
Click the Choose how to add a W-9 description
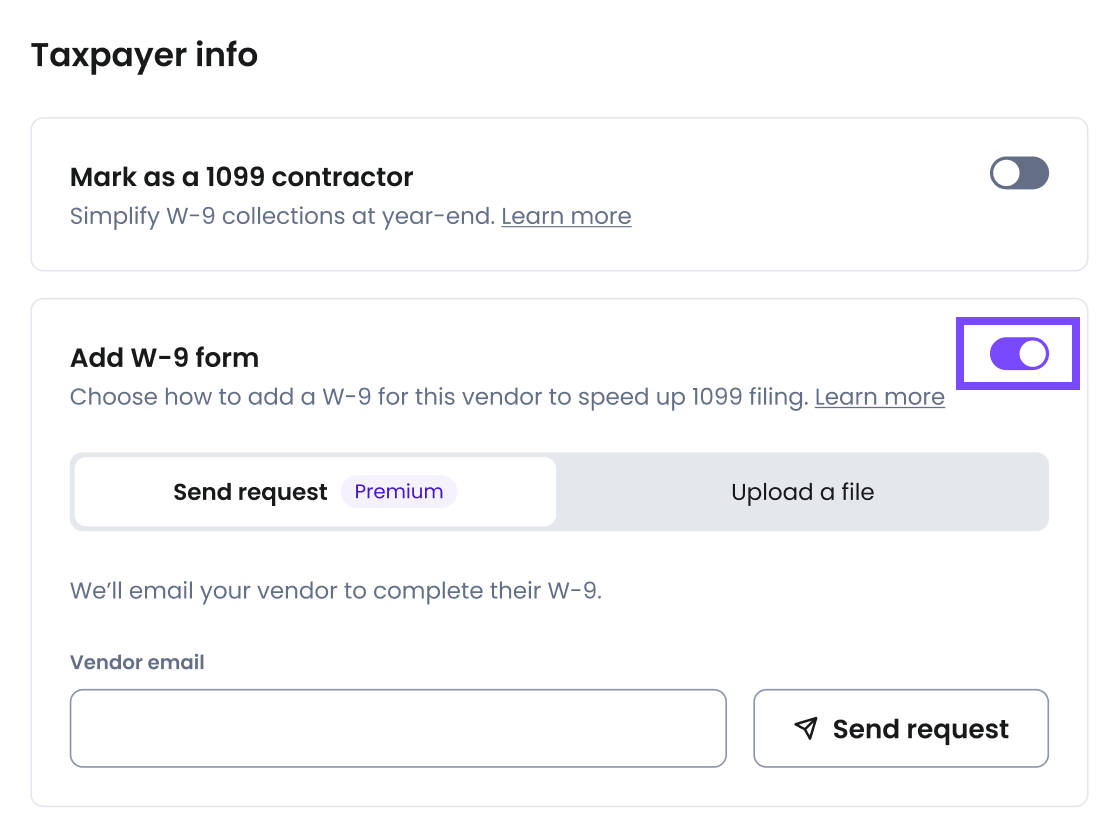(438, 397)
